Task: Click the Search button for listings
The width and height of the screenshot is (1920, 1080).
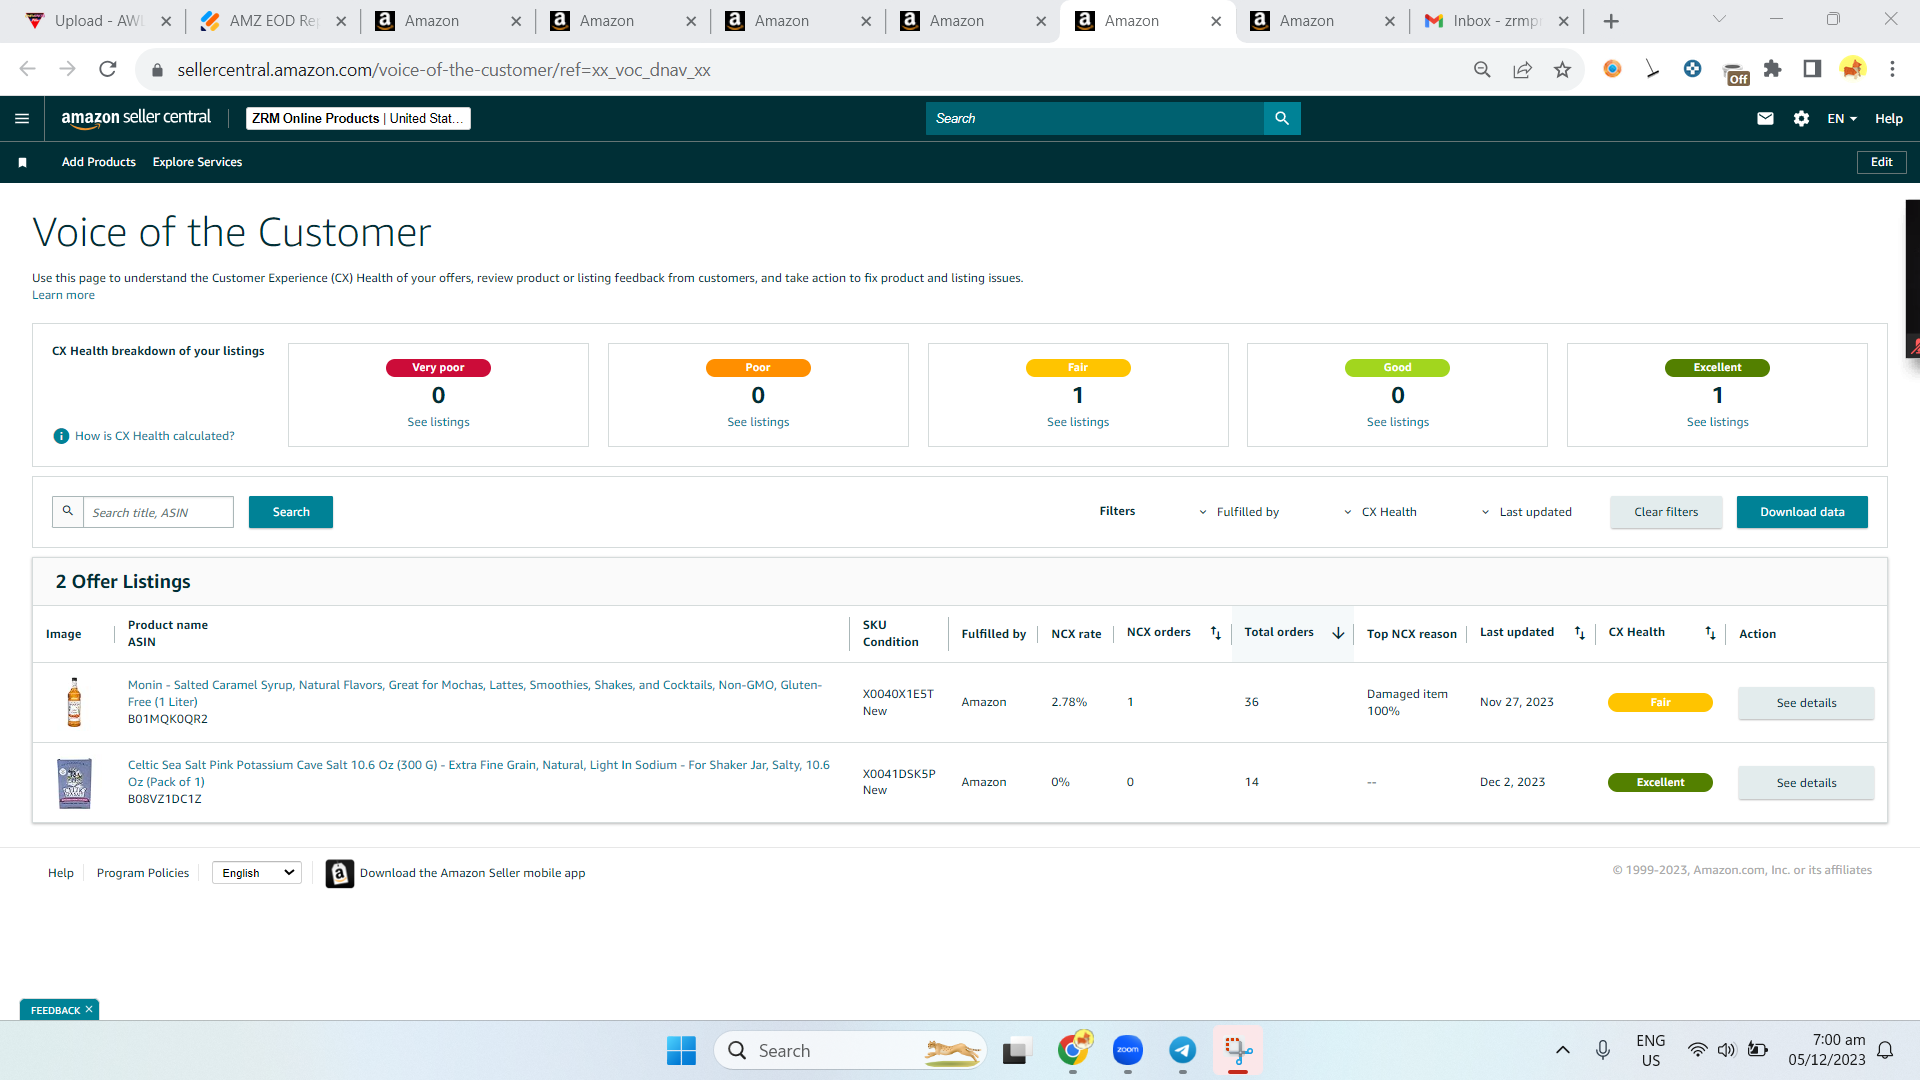Action: click(x=291, y=512)
